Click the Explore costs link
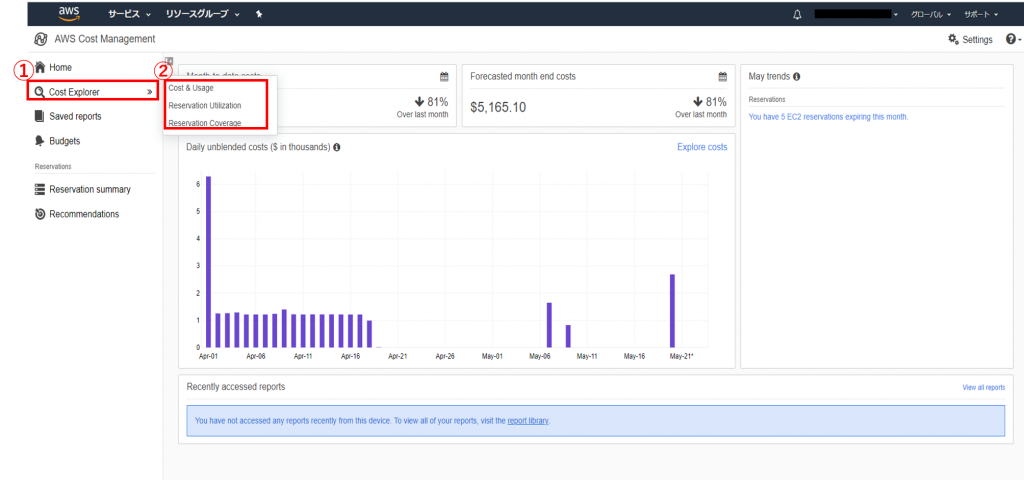This screenshot has height=480, width=1024. 702,147
